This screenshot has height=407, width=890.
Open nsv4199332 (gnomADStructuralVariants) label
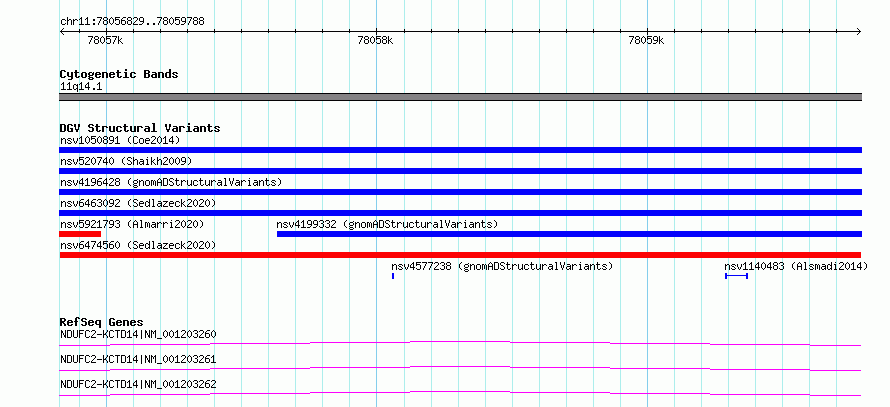[x=387, y=224]
